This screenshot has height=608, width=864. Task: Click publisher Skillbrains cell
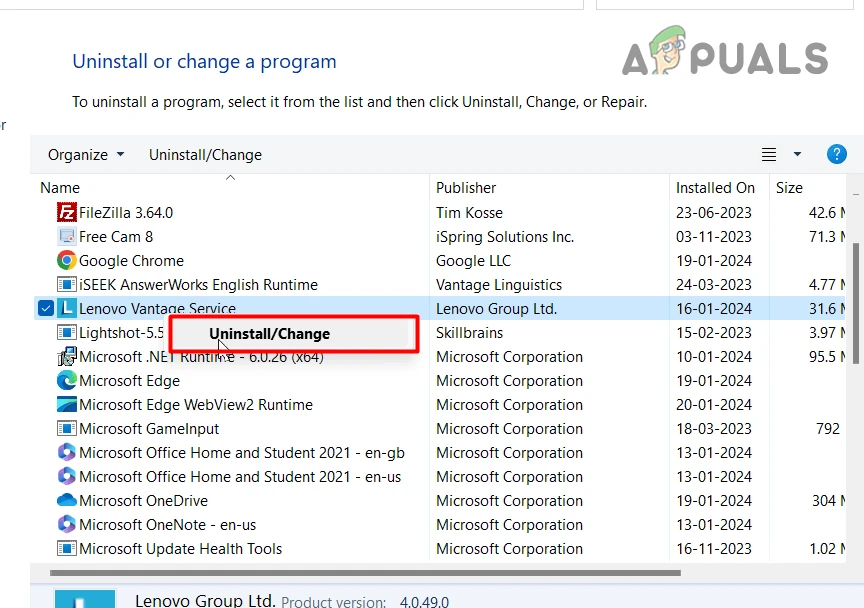click(x=469, y=333)
